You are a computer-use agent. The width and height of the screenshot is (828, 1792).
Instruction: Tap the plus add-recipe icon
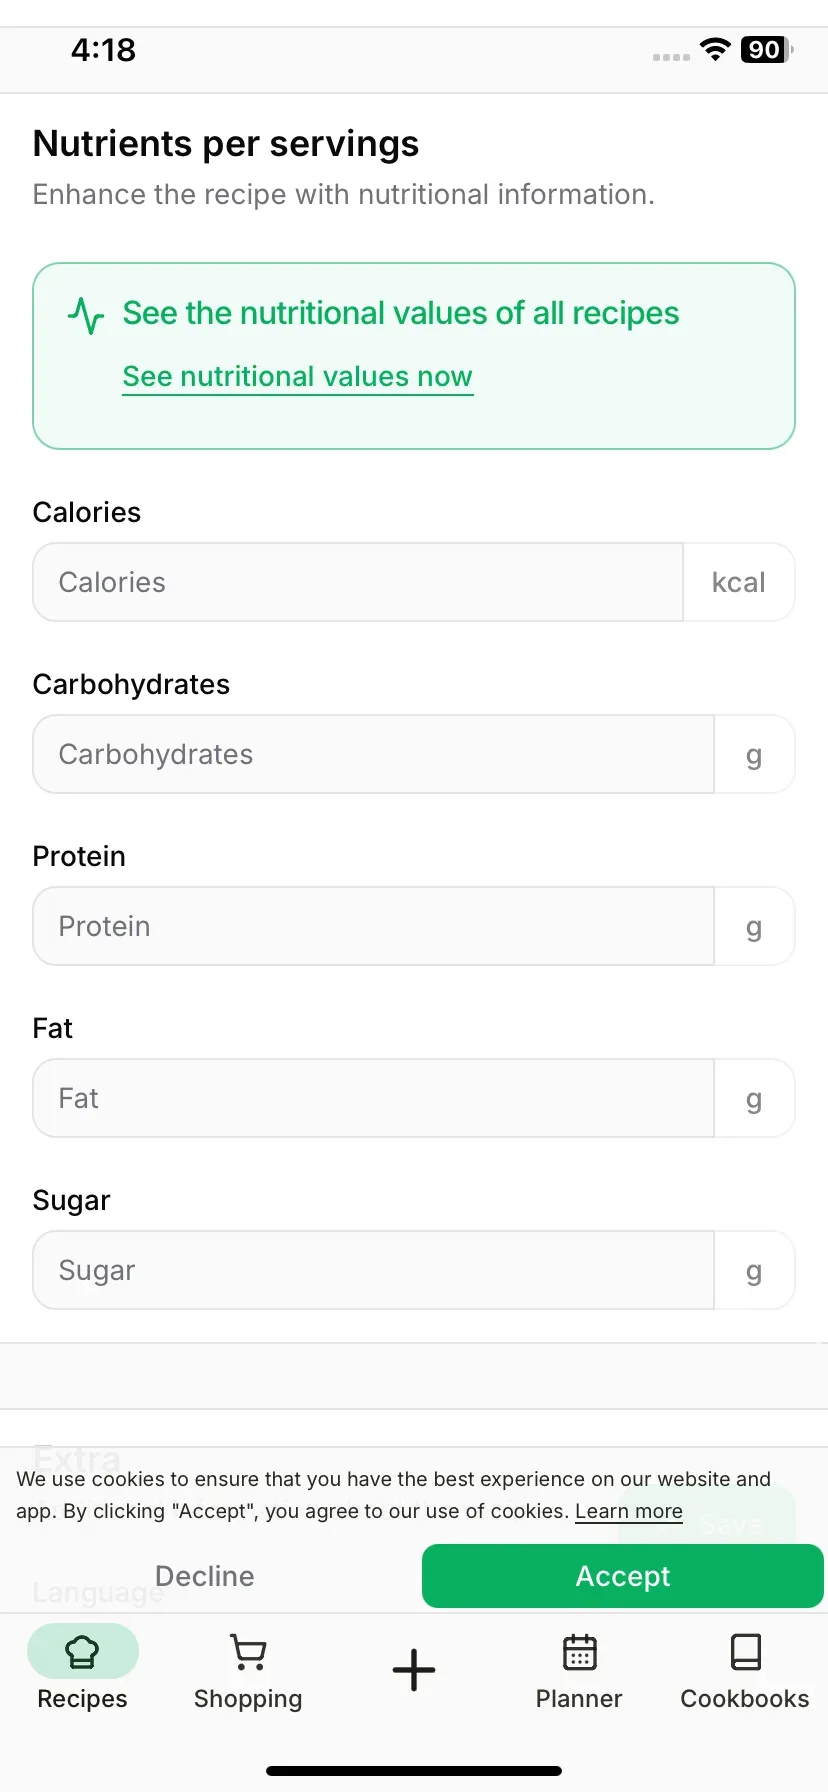click(414, 1670)
